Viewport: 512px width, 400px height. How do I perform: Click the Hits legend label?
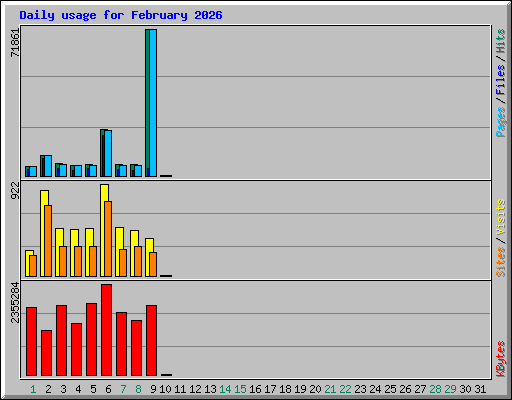[500, 41]
